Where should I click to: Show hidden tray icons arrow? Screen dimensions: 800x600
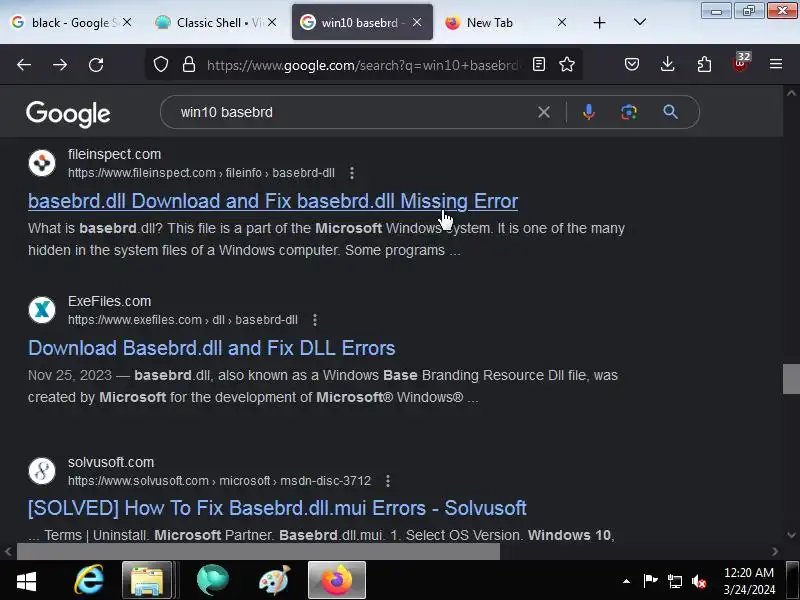(626, 581)
